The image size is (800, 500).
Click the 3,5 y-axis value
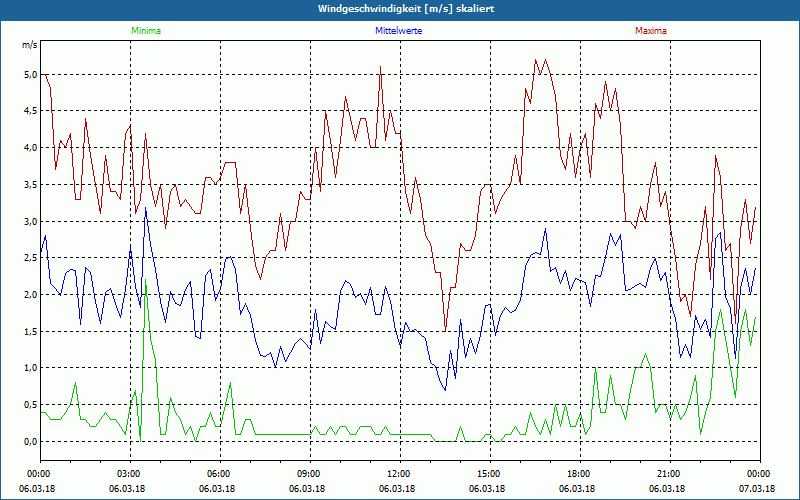(x=31, y=185)
